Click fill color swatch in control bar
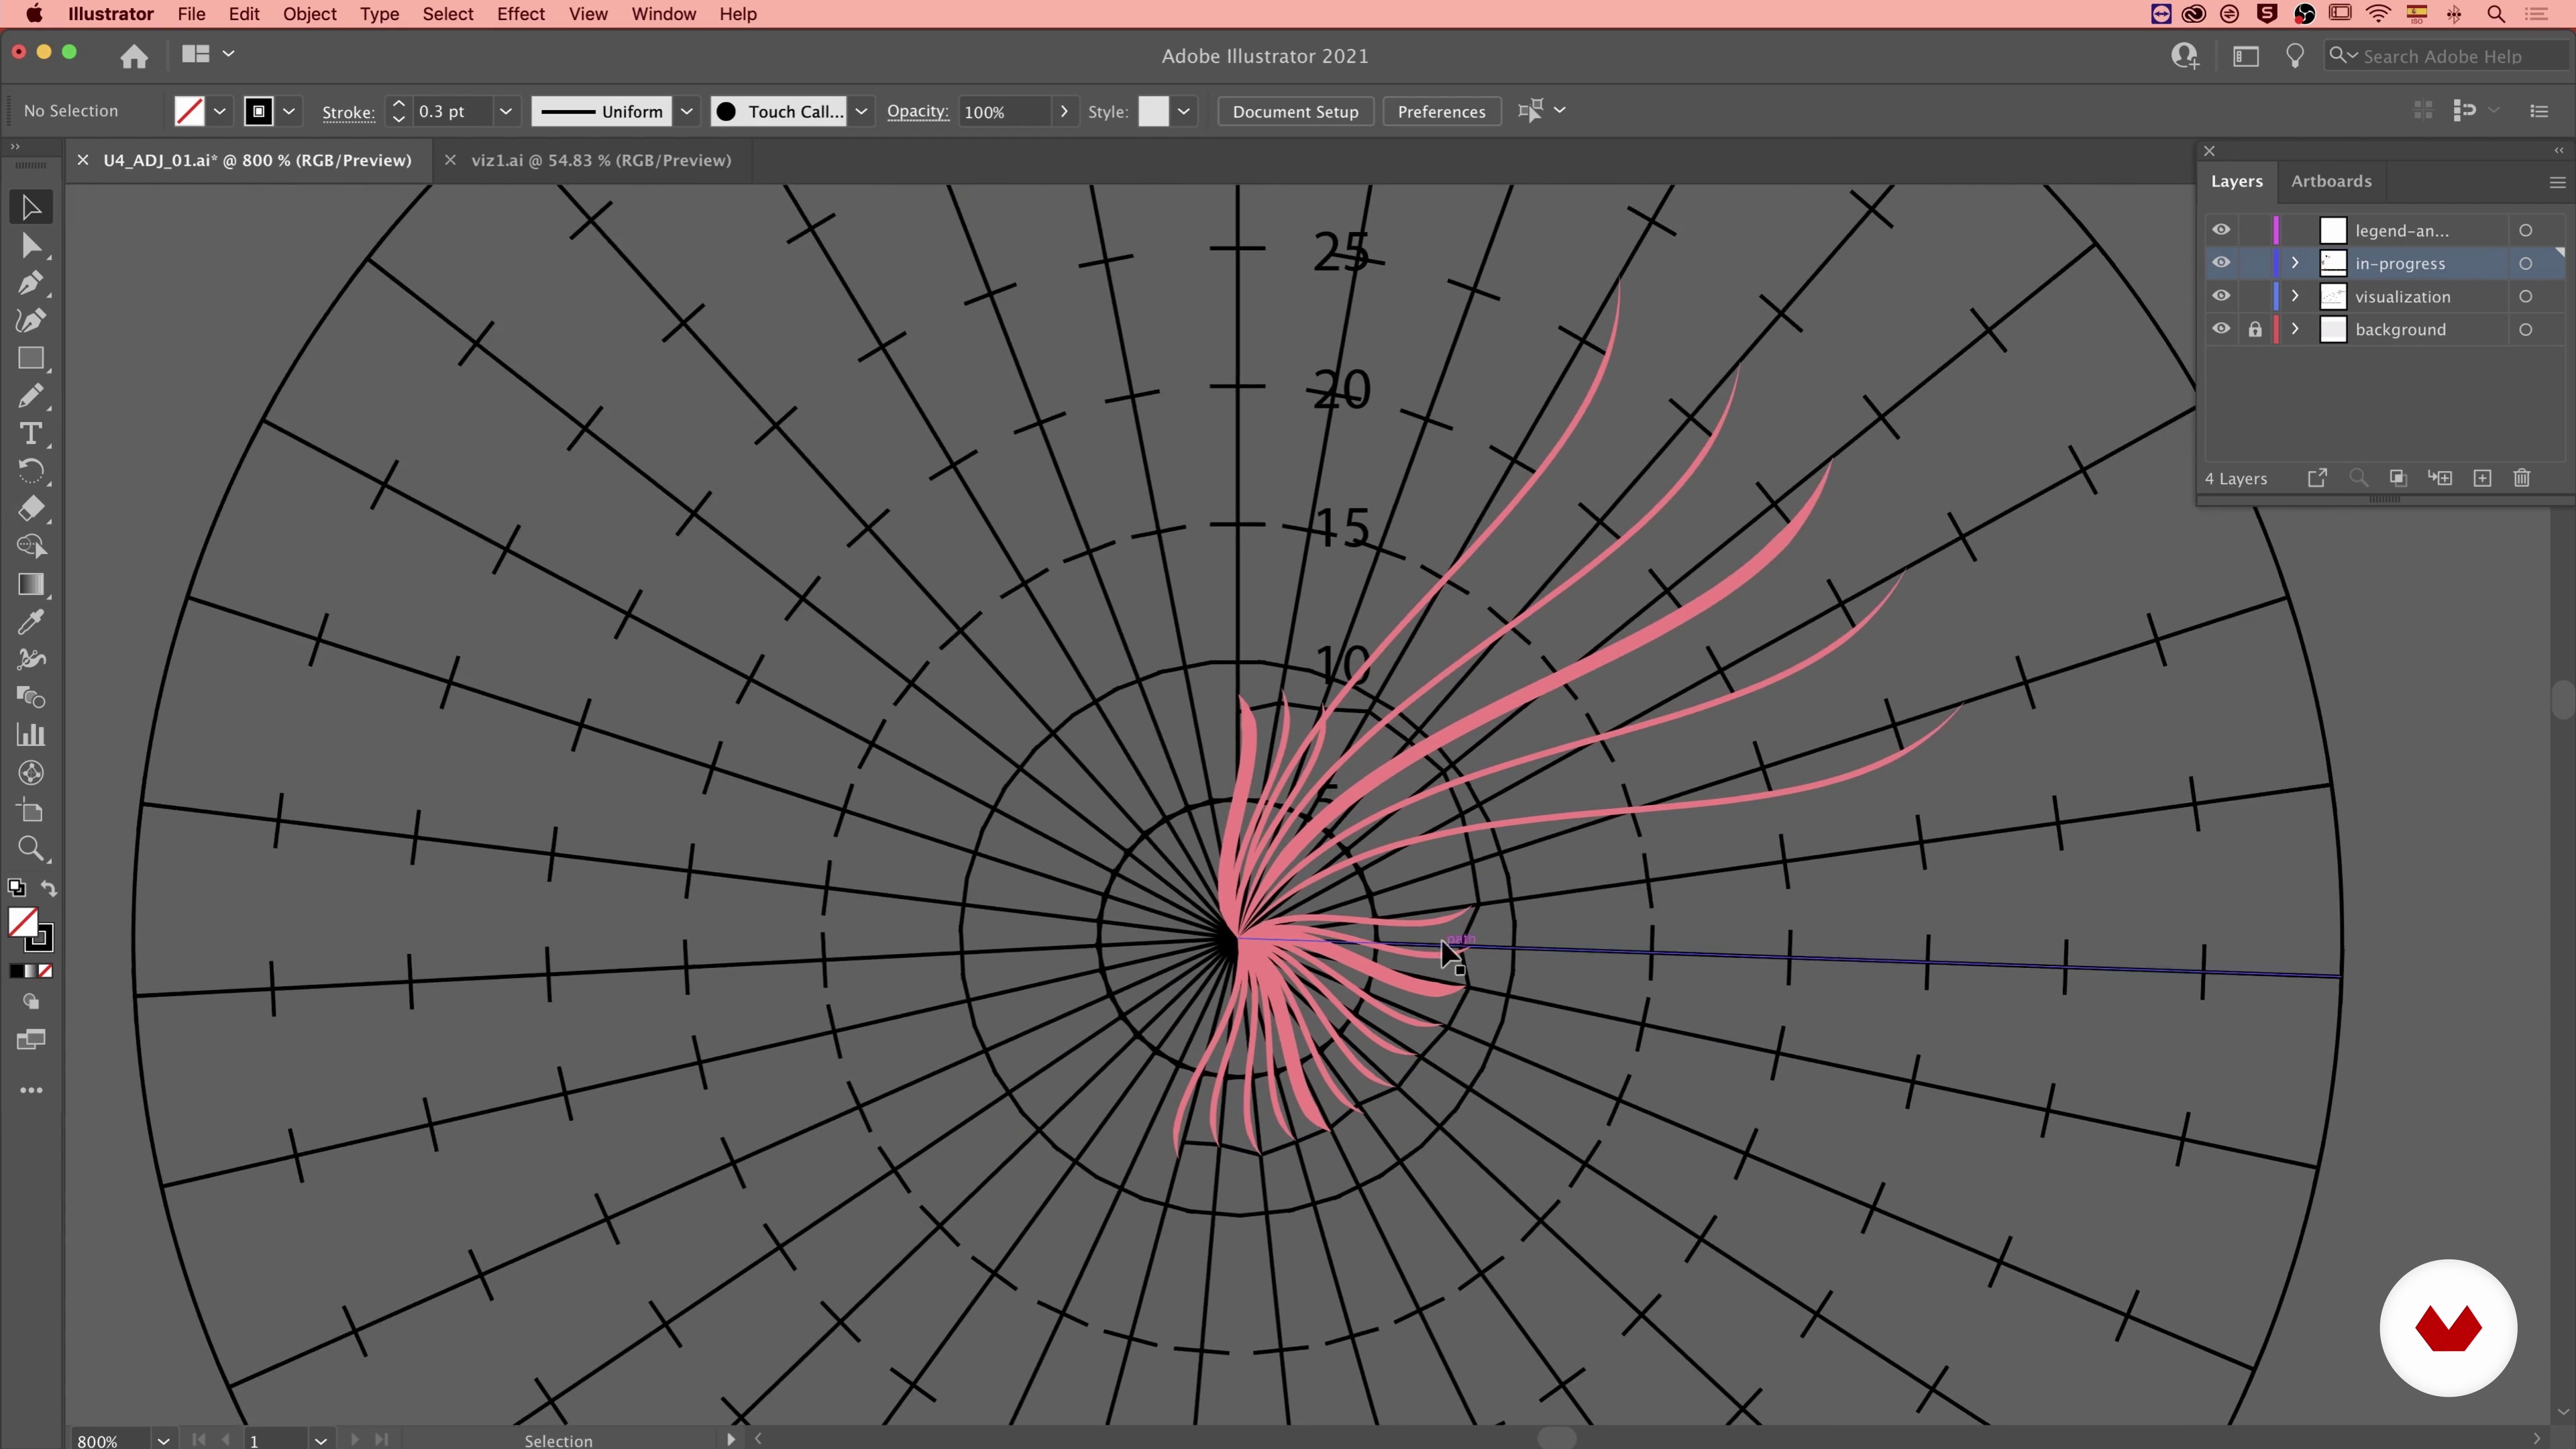This screenshot has height=1449, width=2576. pyautogui.click(x=189, y=111)
